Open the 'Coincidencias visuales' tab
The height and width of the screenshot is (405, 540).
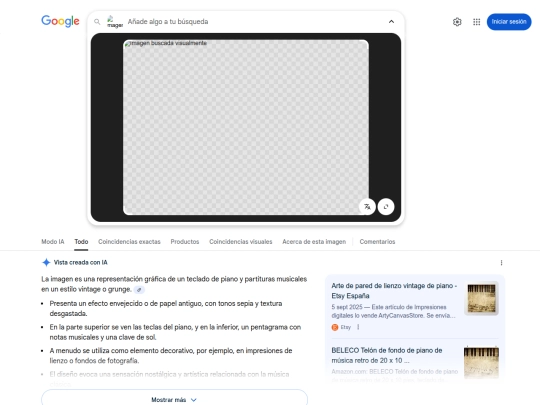241,242
